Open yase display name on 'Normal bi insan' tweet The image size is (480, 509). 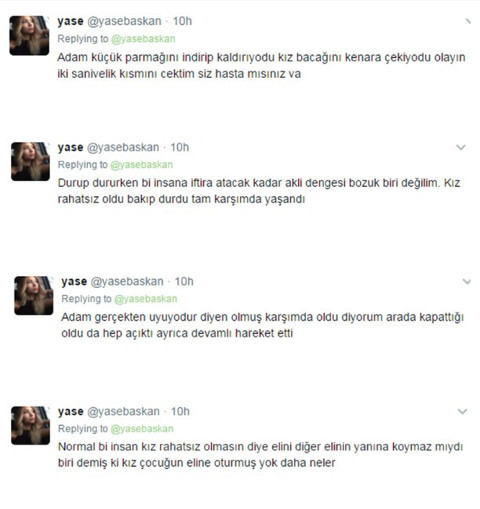(70, 412)
